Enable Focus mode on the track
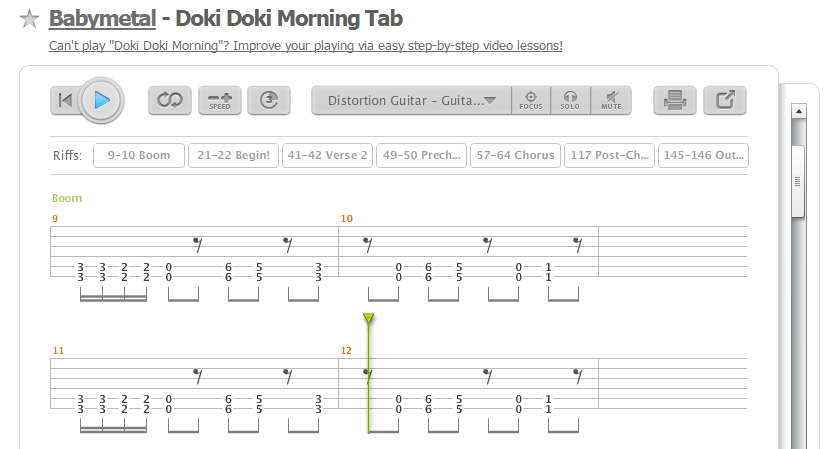The height and width of the screenshot is (449, 837). pyautogui.click(x=531, y=100)
